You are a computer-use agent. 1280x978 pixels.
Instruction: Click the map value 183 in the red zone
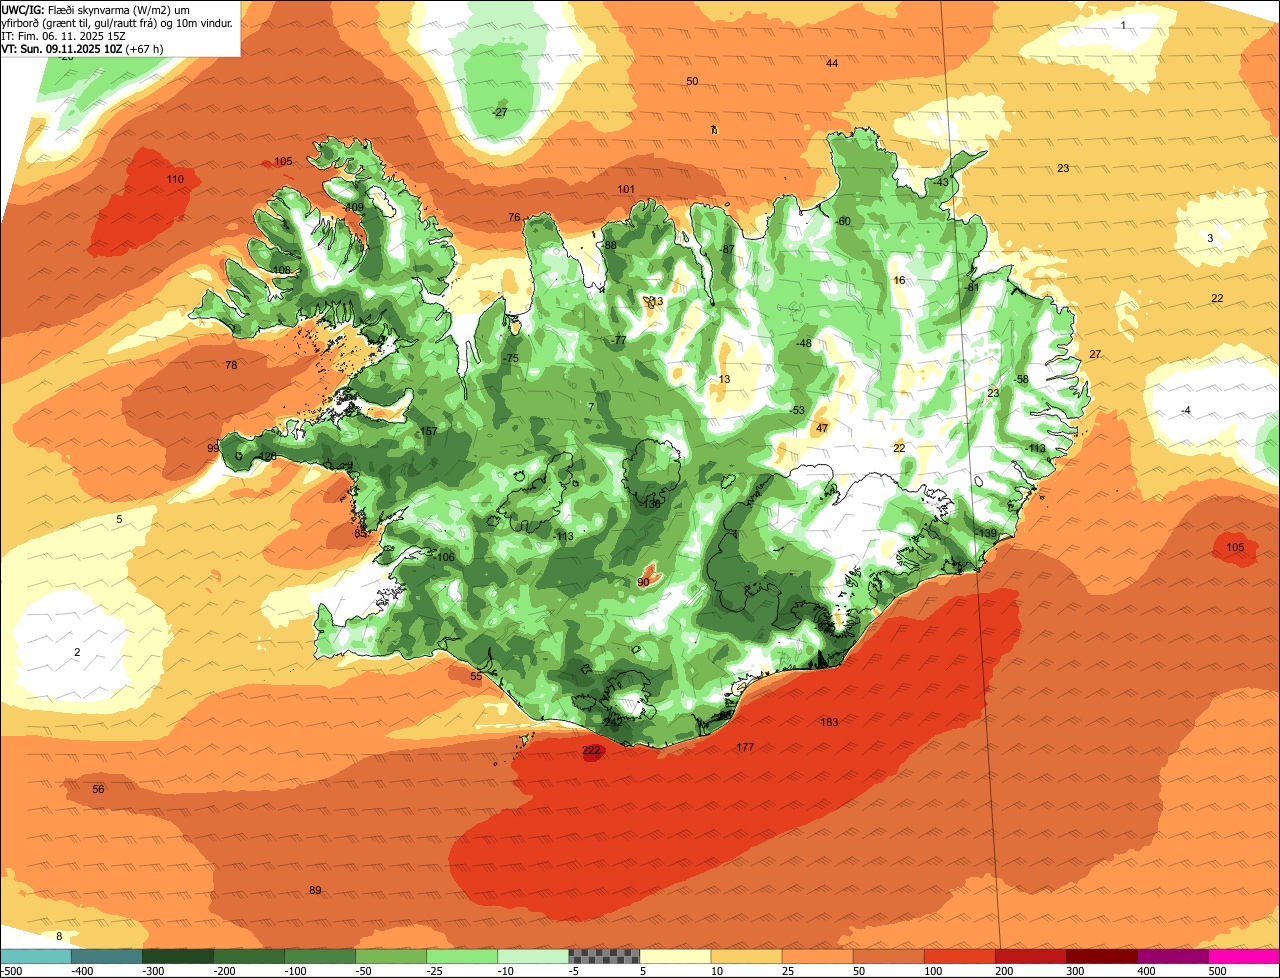coord(829,722)
